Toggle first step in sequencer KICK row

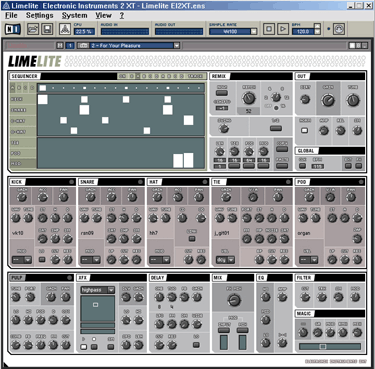tap(43, 99)
